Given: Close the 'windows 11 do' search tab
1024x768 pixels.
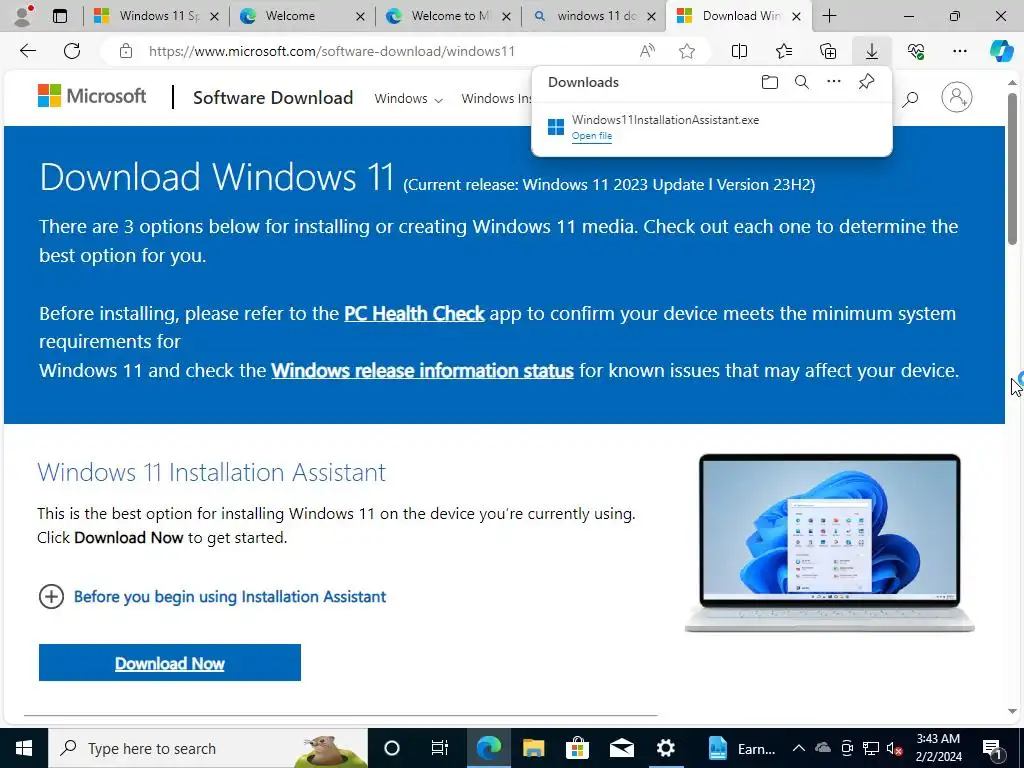Looking at the screenshot, I should point(651,16).
